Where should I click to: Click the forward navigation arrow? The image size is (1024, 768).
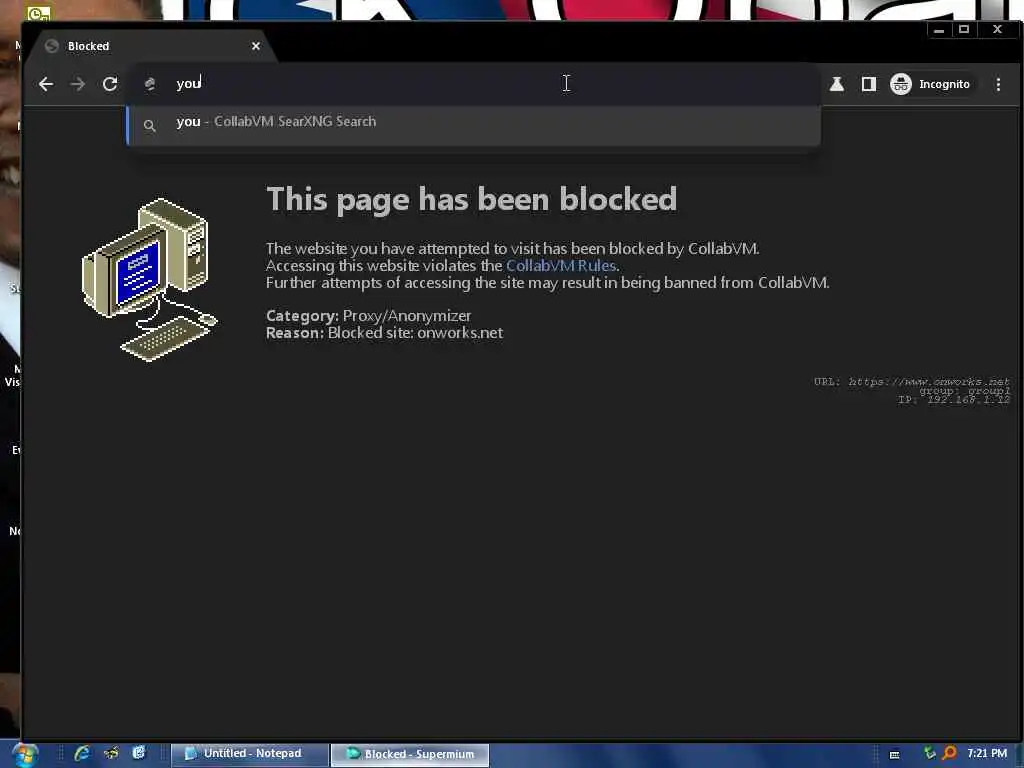[78, 84]
